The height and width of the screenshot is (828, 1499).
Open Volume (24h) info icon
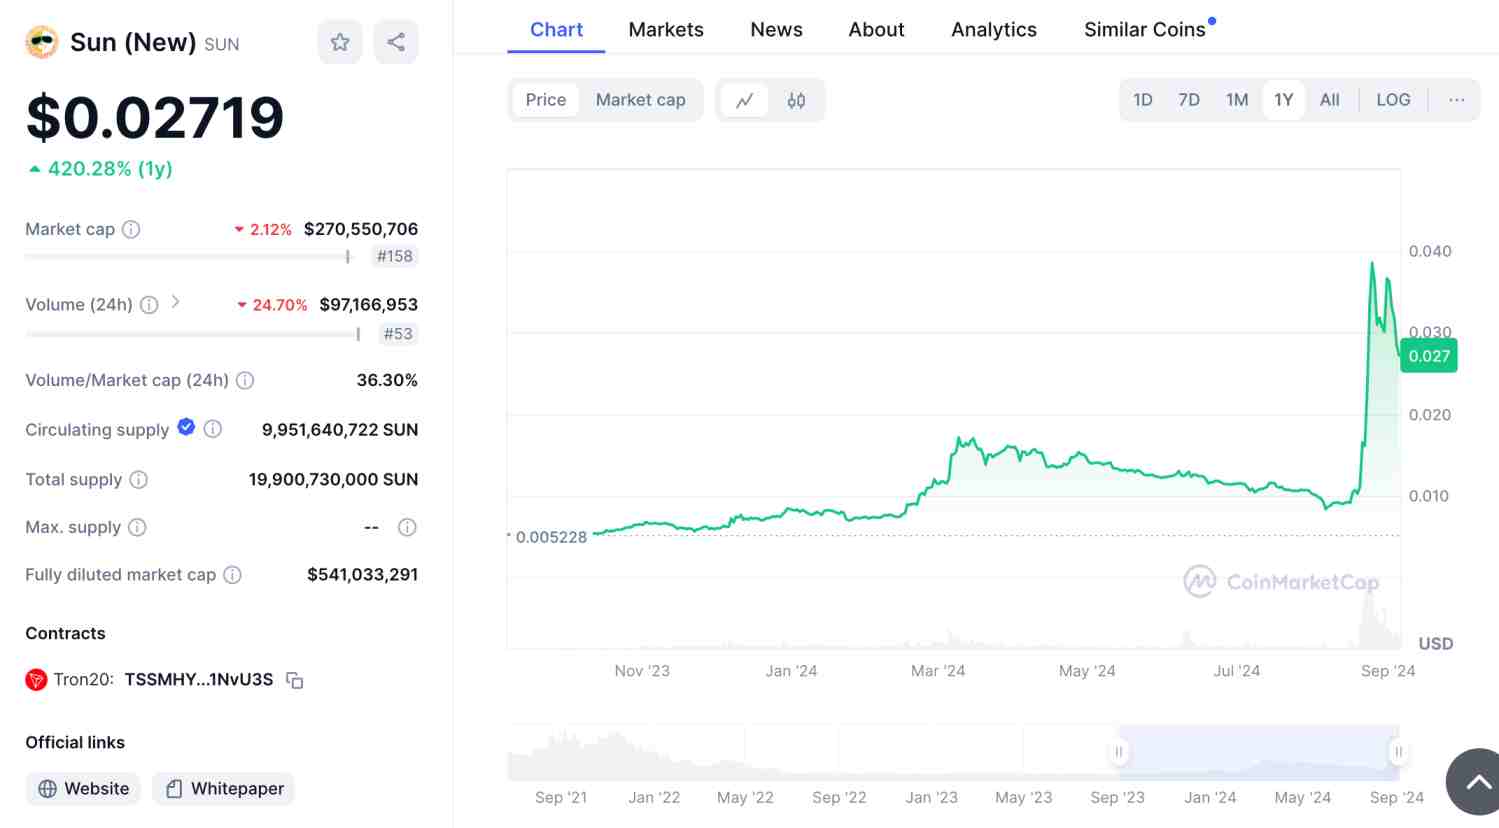click(x=149, y=305)
